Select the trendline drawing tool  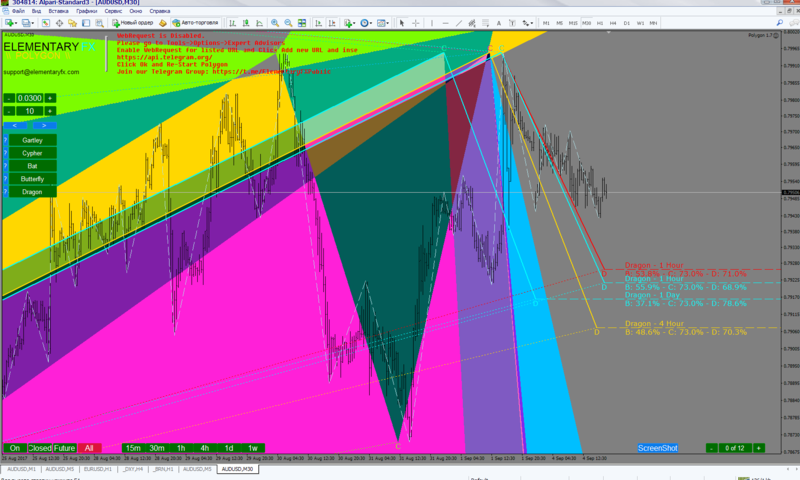click(x=458, y=23)
